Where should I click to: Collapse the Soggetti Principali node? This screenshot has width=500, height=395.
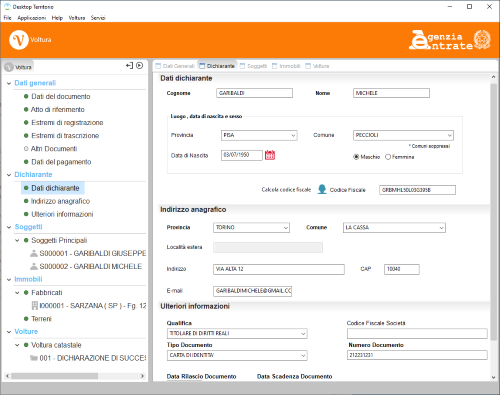(x=17, y=240)
